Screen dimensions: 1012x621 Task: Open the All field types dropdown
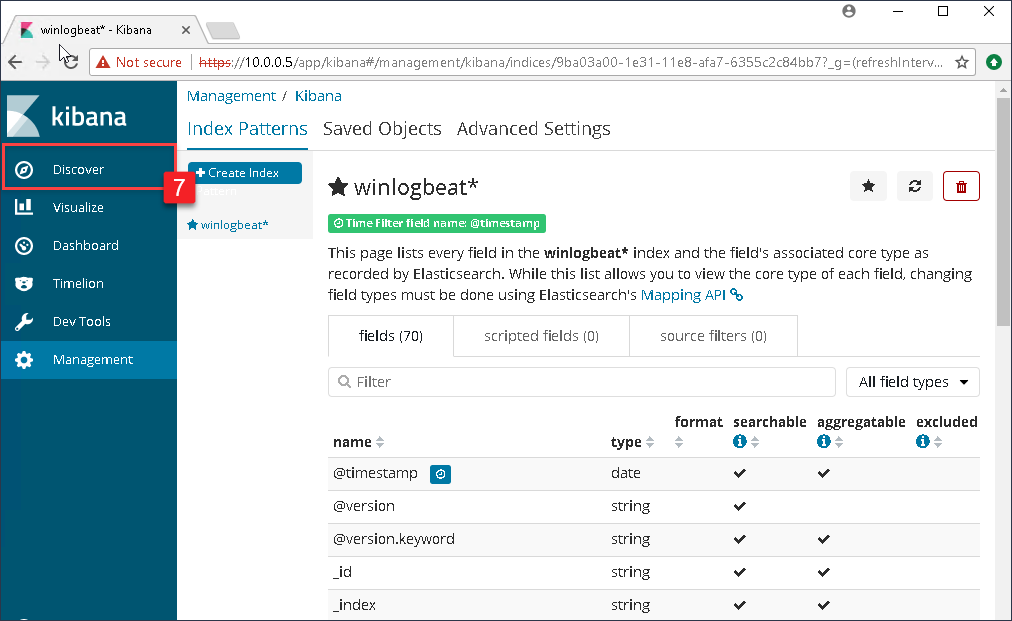pos(913,382)
